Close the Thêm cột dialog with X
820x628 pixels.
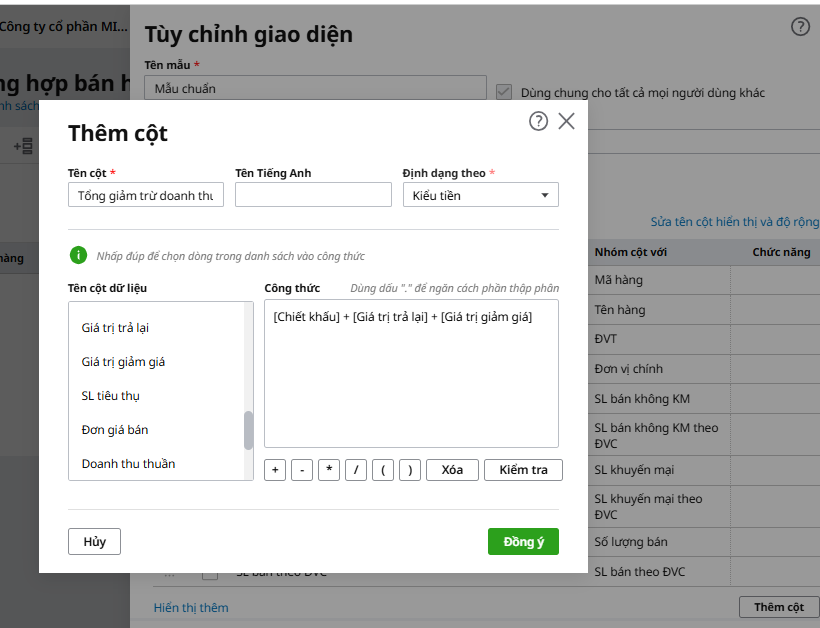566,121
